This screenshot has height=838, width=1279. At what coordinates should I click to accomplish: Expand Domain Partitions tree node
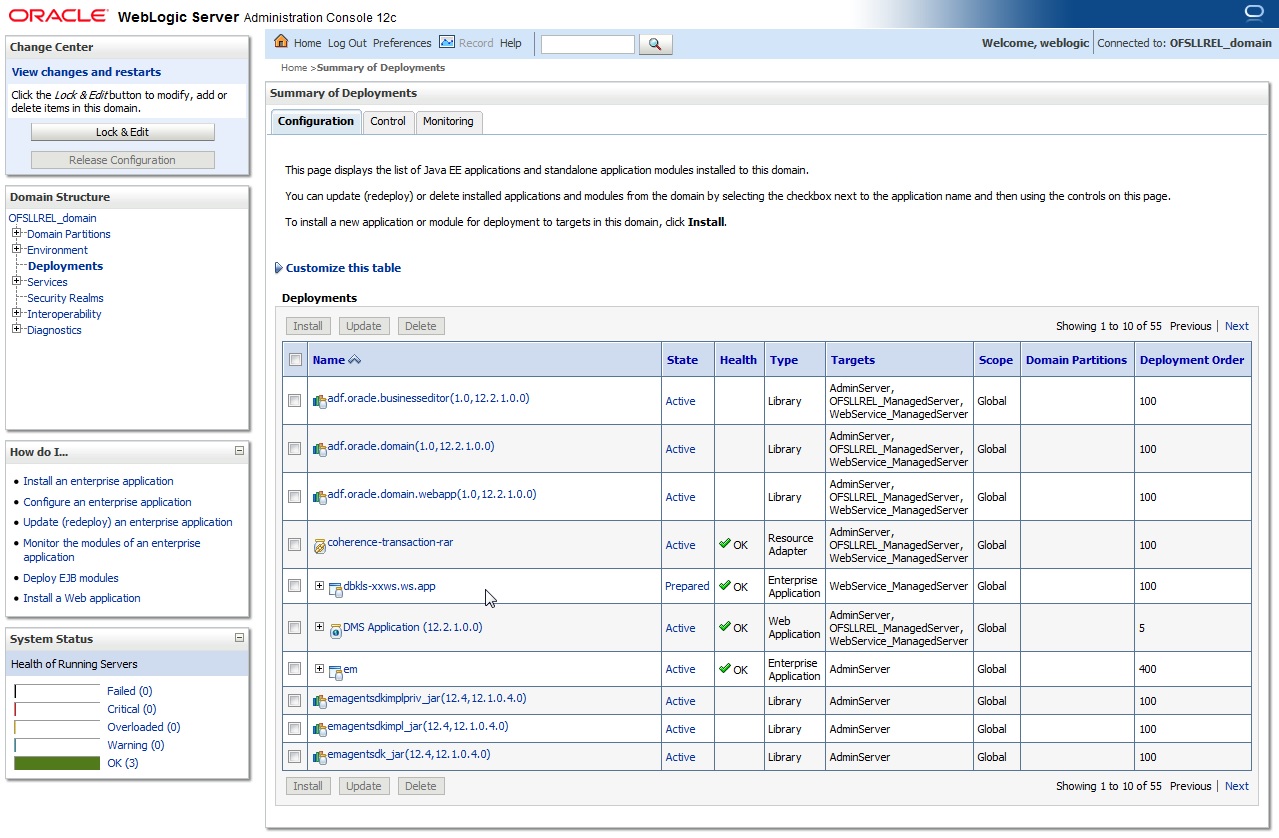point(16,233)
